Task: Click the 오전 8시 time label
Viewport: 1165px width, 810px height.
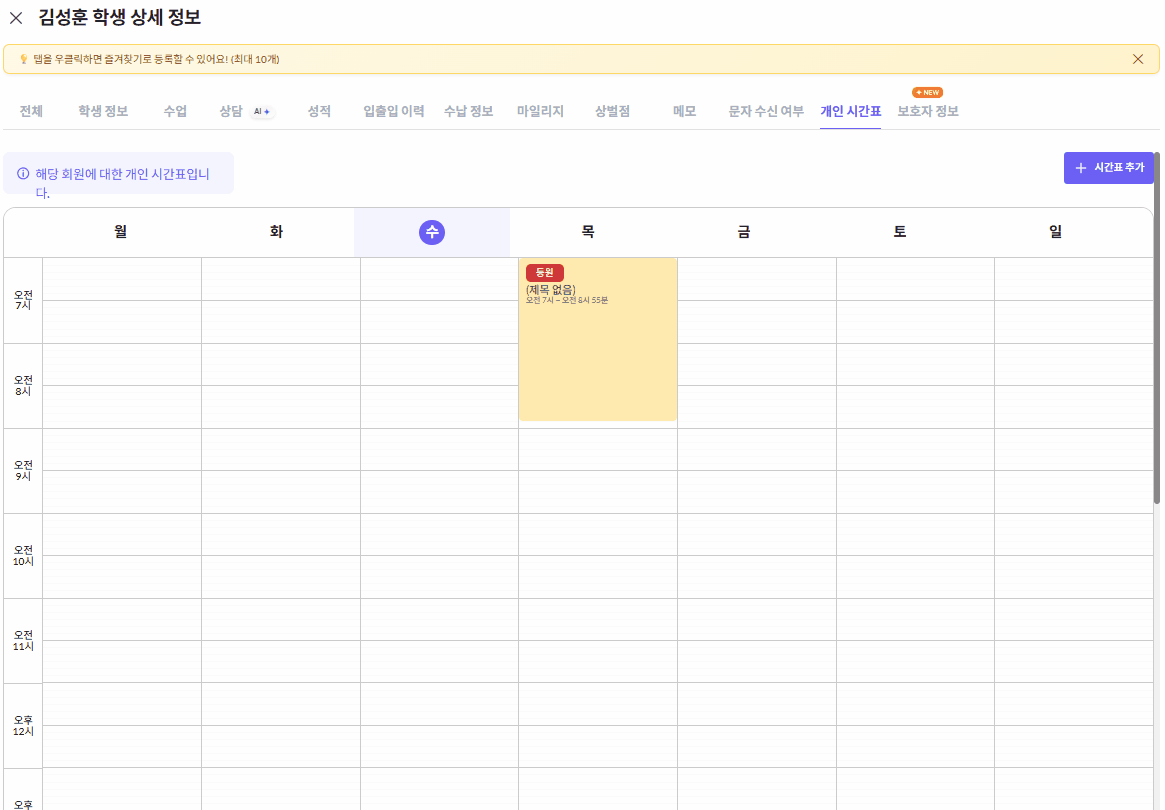Action: point(23,386)
